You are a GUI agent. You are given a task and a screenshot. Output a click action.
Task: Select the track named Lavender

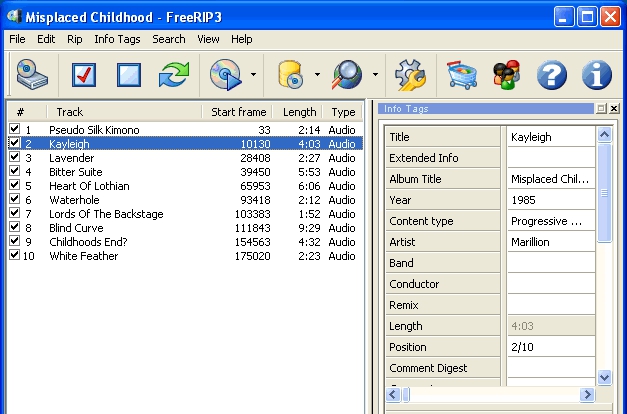[x=72, y=158]
